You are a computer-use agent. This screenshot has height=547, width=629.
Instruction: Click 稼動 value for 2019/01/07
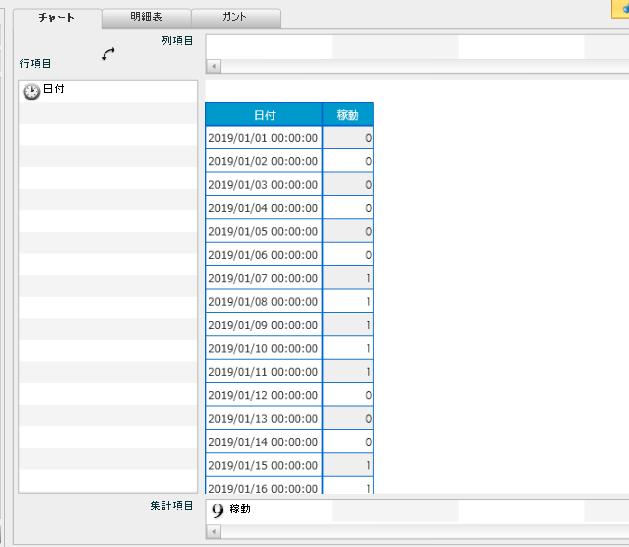pyautogui.click(x=348, y=278)
